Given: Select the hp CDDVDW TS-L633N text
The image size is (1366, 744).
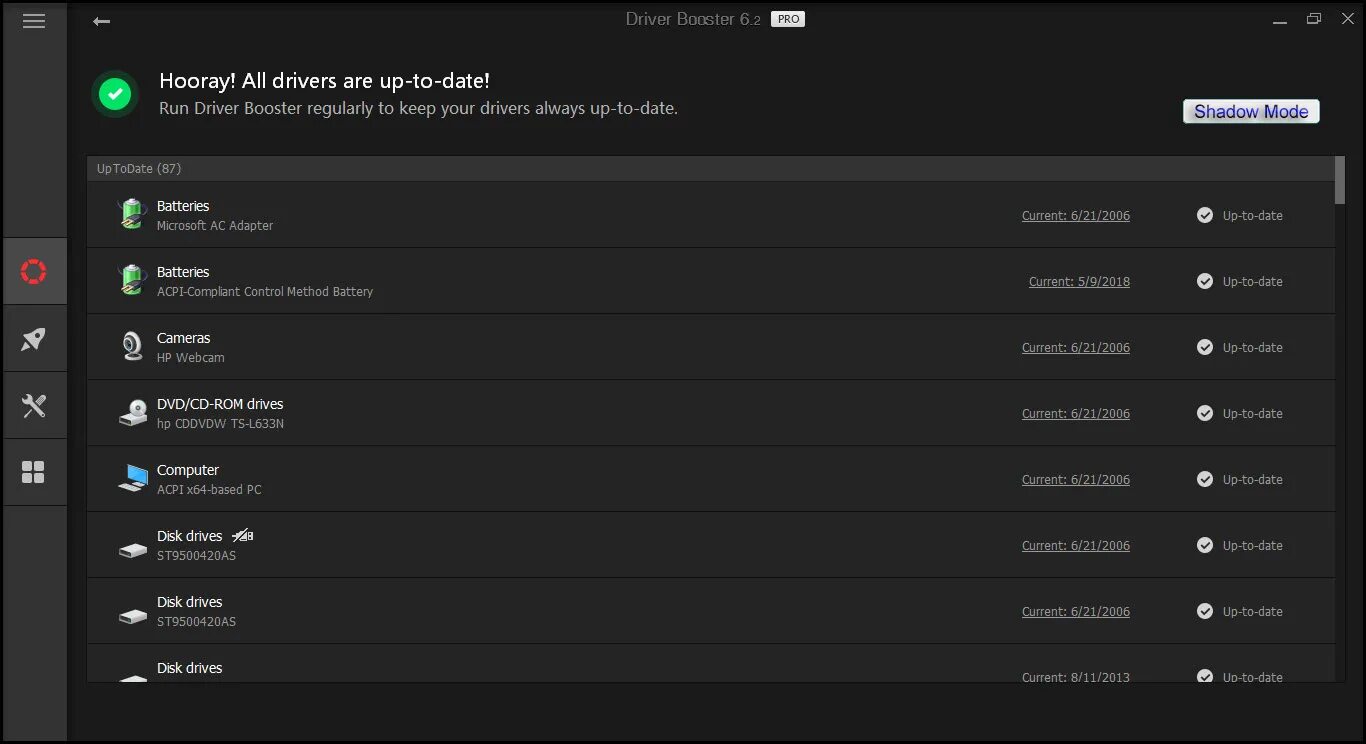Looking at the screenshot, I should click(221, 424).
